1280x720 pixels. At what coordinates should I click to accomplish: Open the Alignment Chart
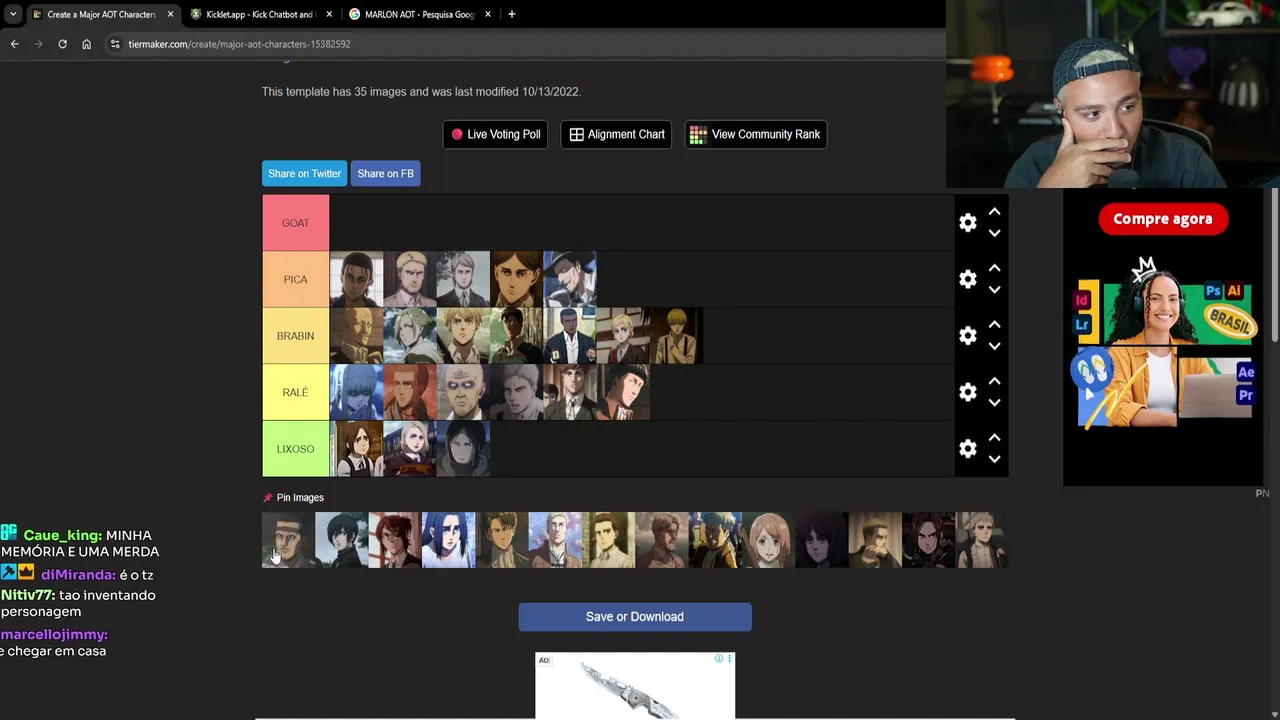click(x=617, y=134)
